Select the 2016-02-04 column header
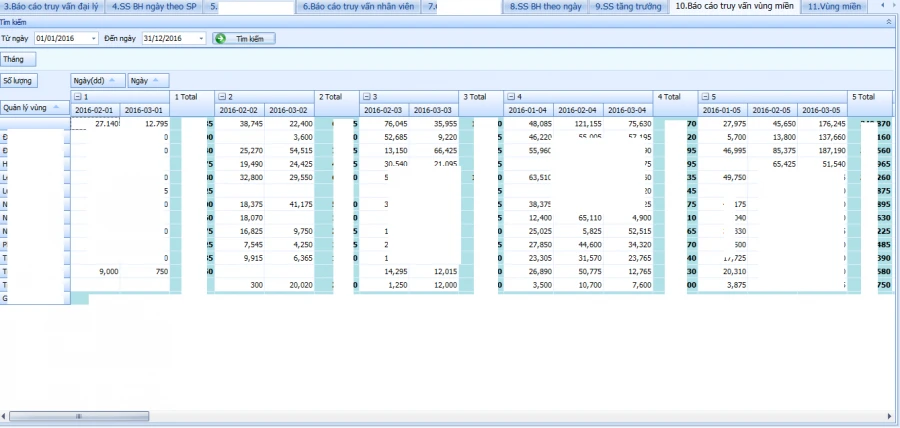900x428 pixels. (x=578, y=110)
